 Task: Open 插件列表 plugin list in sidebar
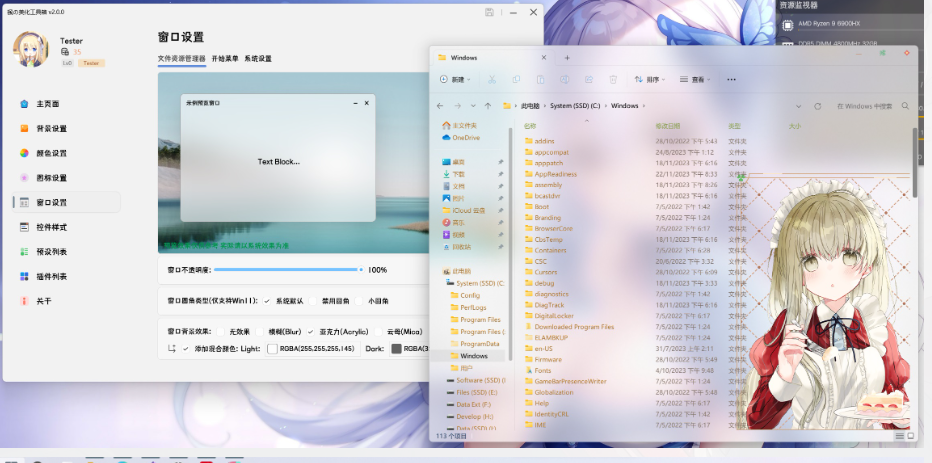[51, 276]
